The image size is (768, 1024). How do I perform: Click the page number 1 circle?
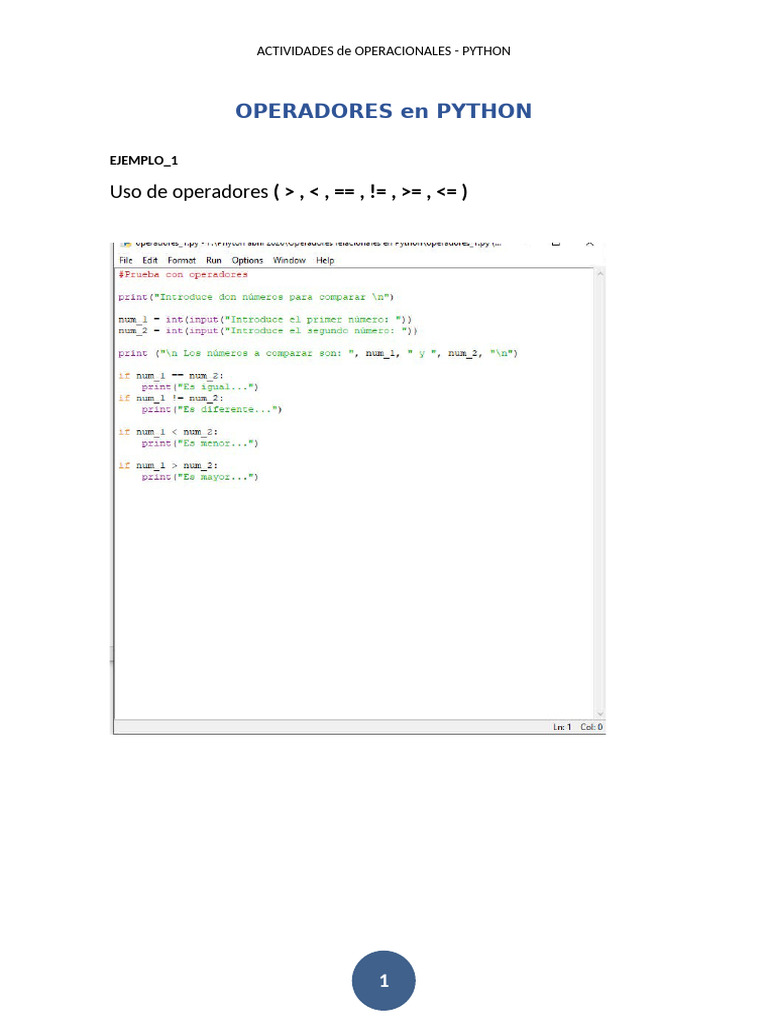tap(384, 981)
